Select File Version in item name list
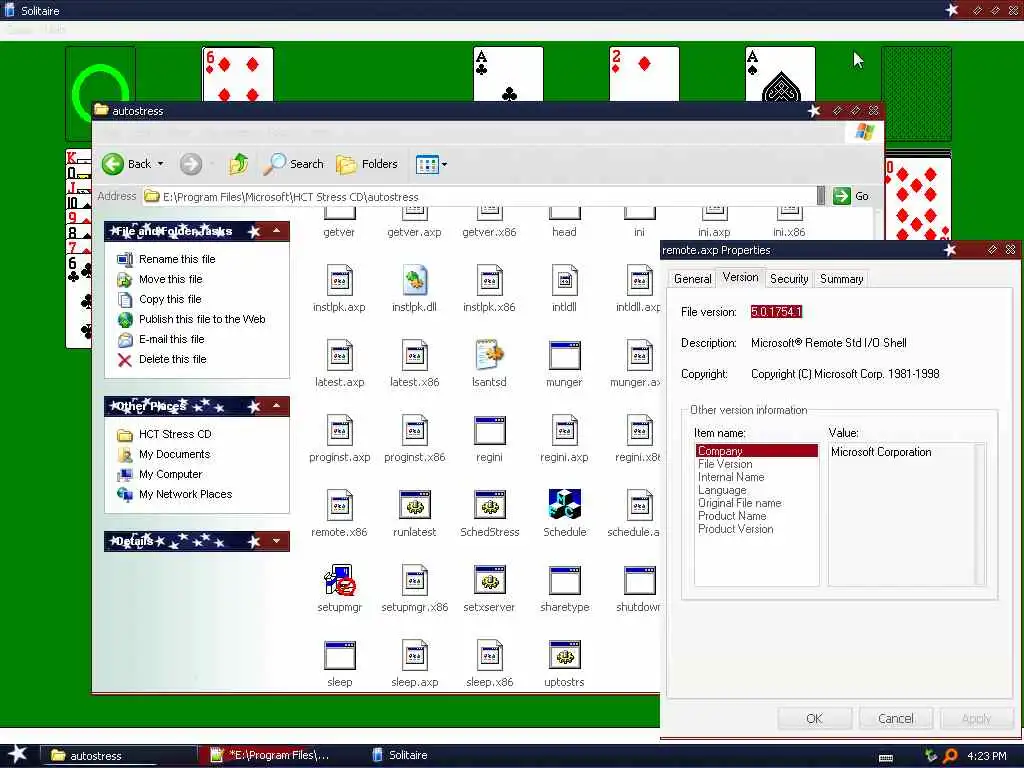The height and width of the screenshot is (768, 1024). (725, 464)
